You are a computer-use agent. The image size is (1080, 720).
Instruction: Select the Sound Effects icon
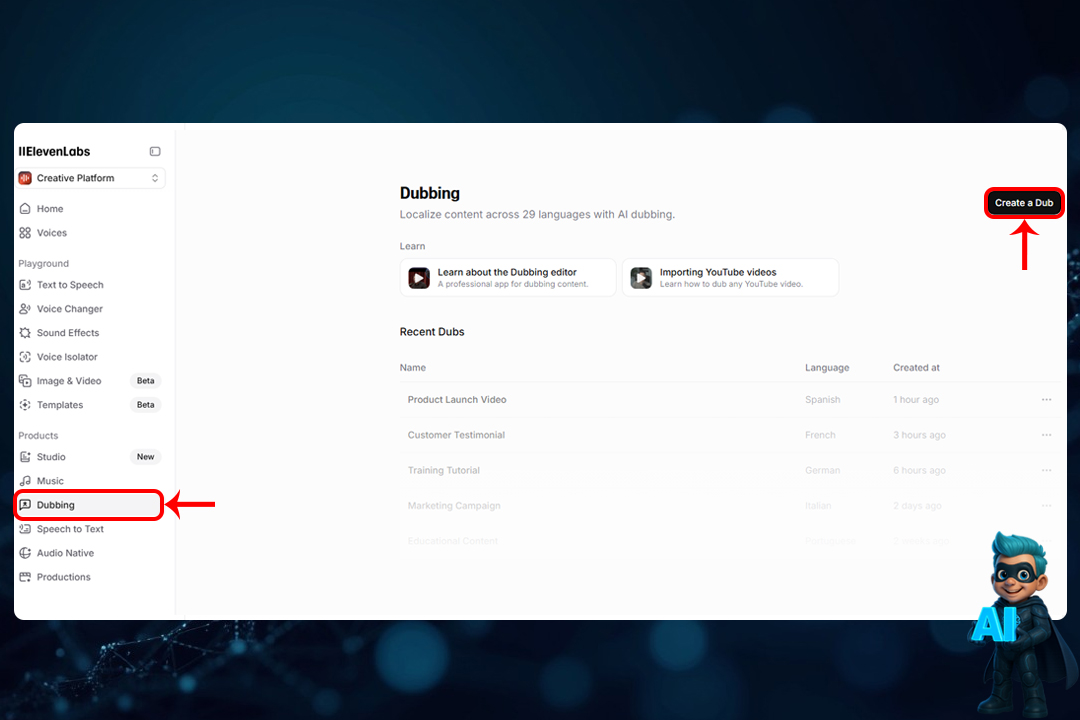tap(26, 333)
